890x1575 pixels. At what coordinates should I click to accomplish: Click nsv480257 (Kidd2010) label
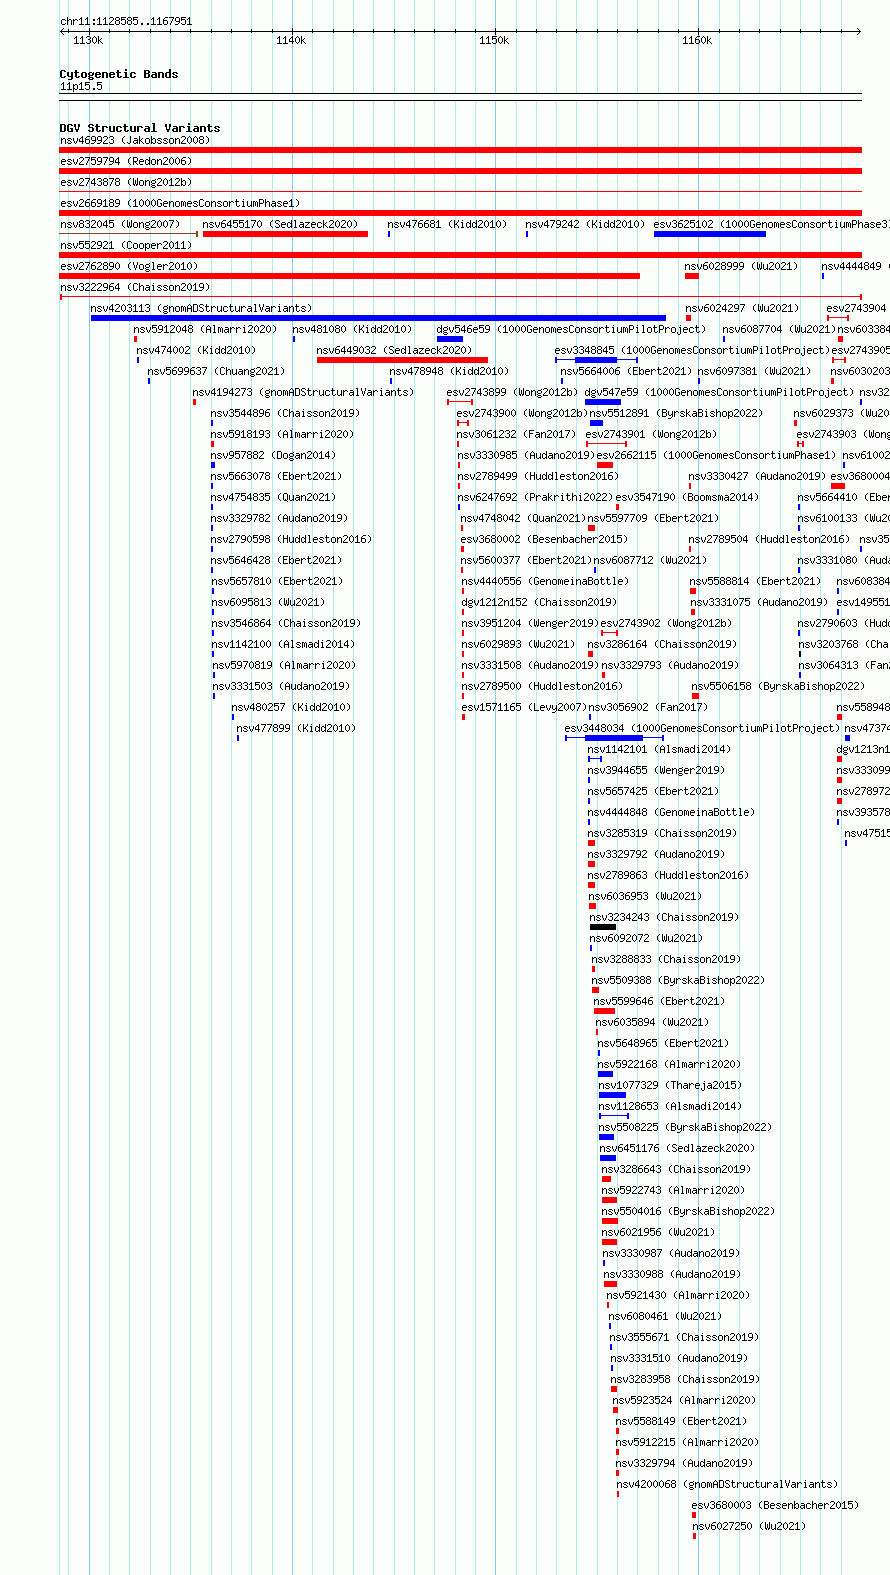[291, 707]
